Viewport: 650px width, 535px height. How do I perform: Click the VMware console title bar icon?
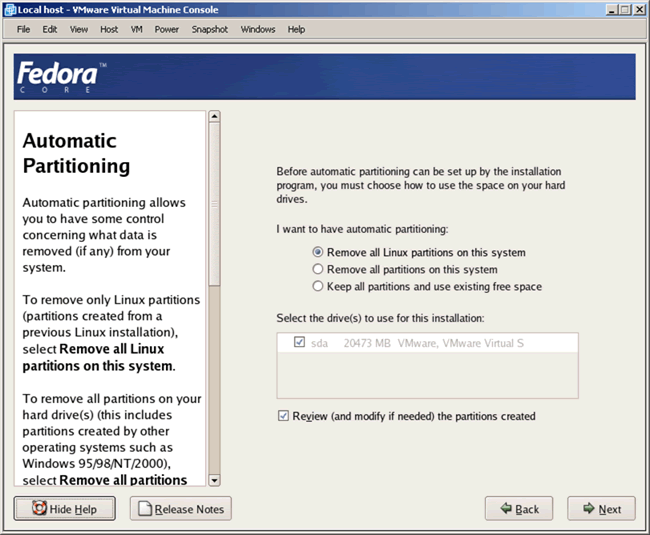[x=9, y=9]
